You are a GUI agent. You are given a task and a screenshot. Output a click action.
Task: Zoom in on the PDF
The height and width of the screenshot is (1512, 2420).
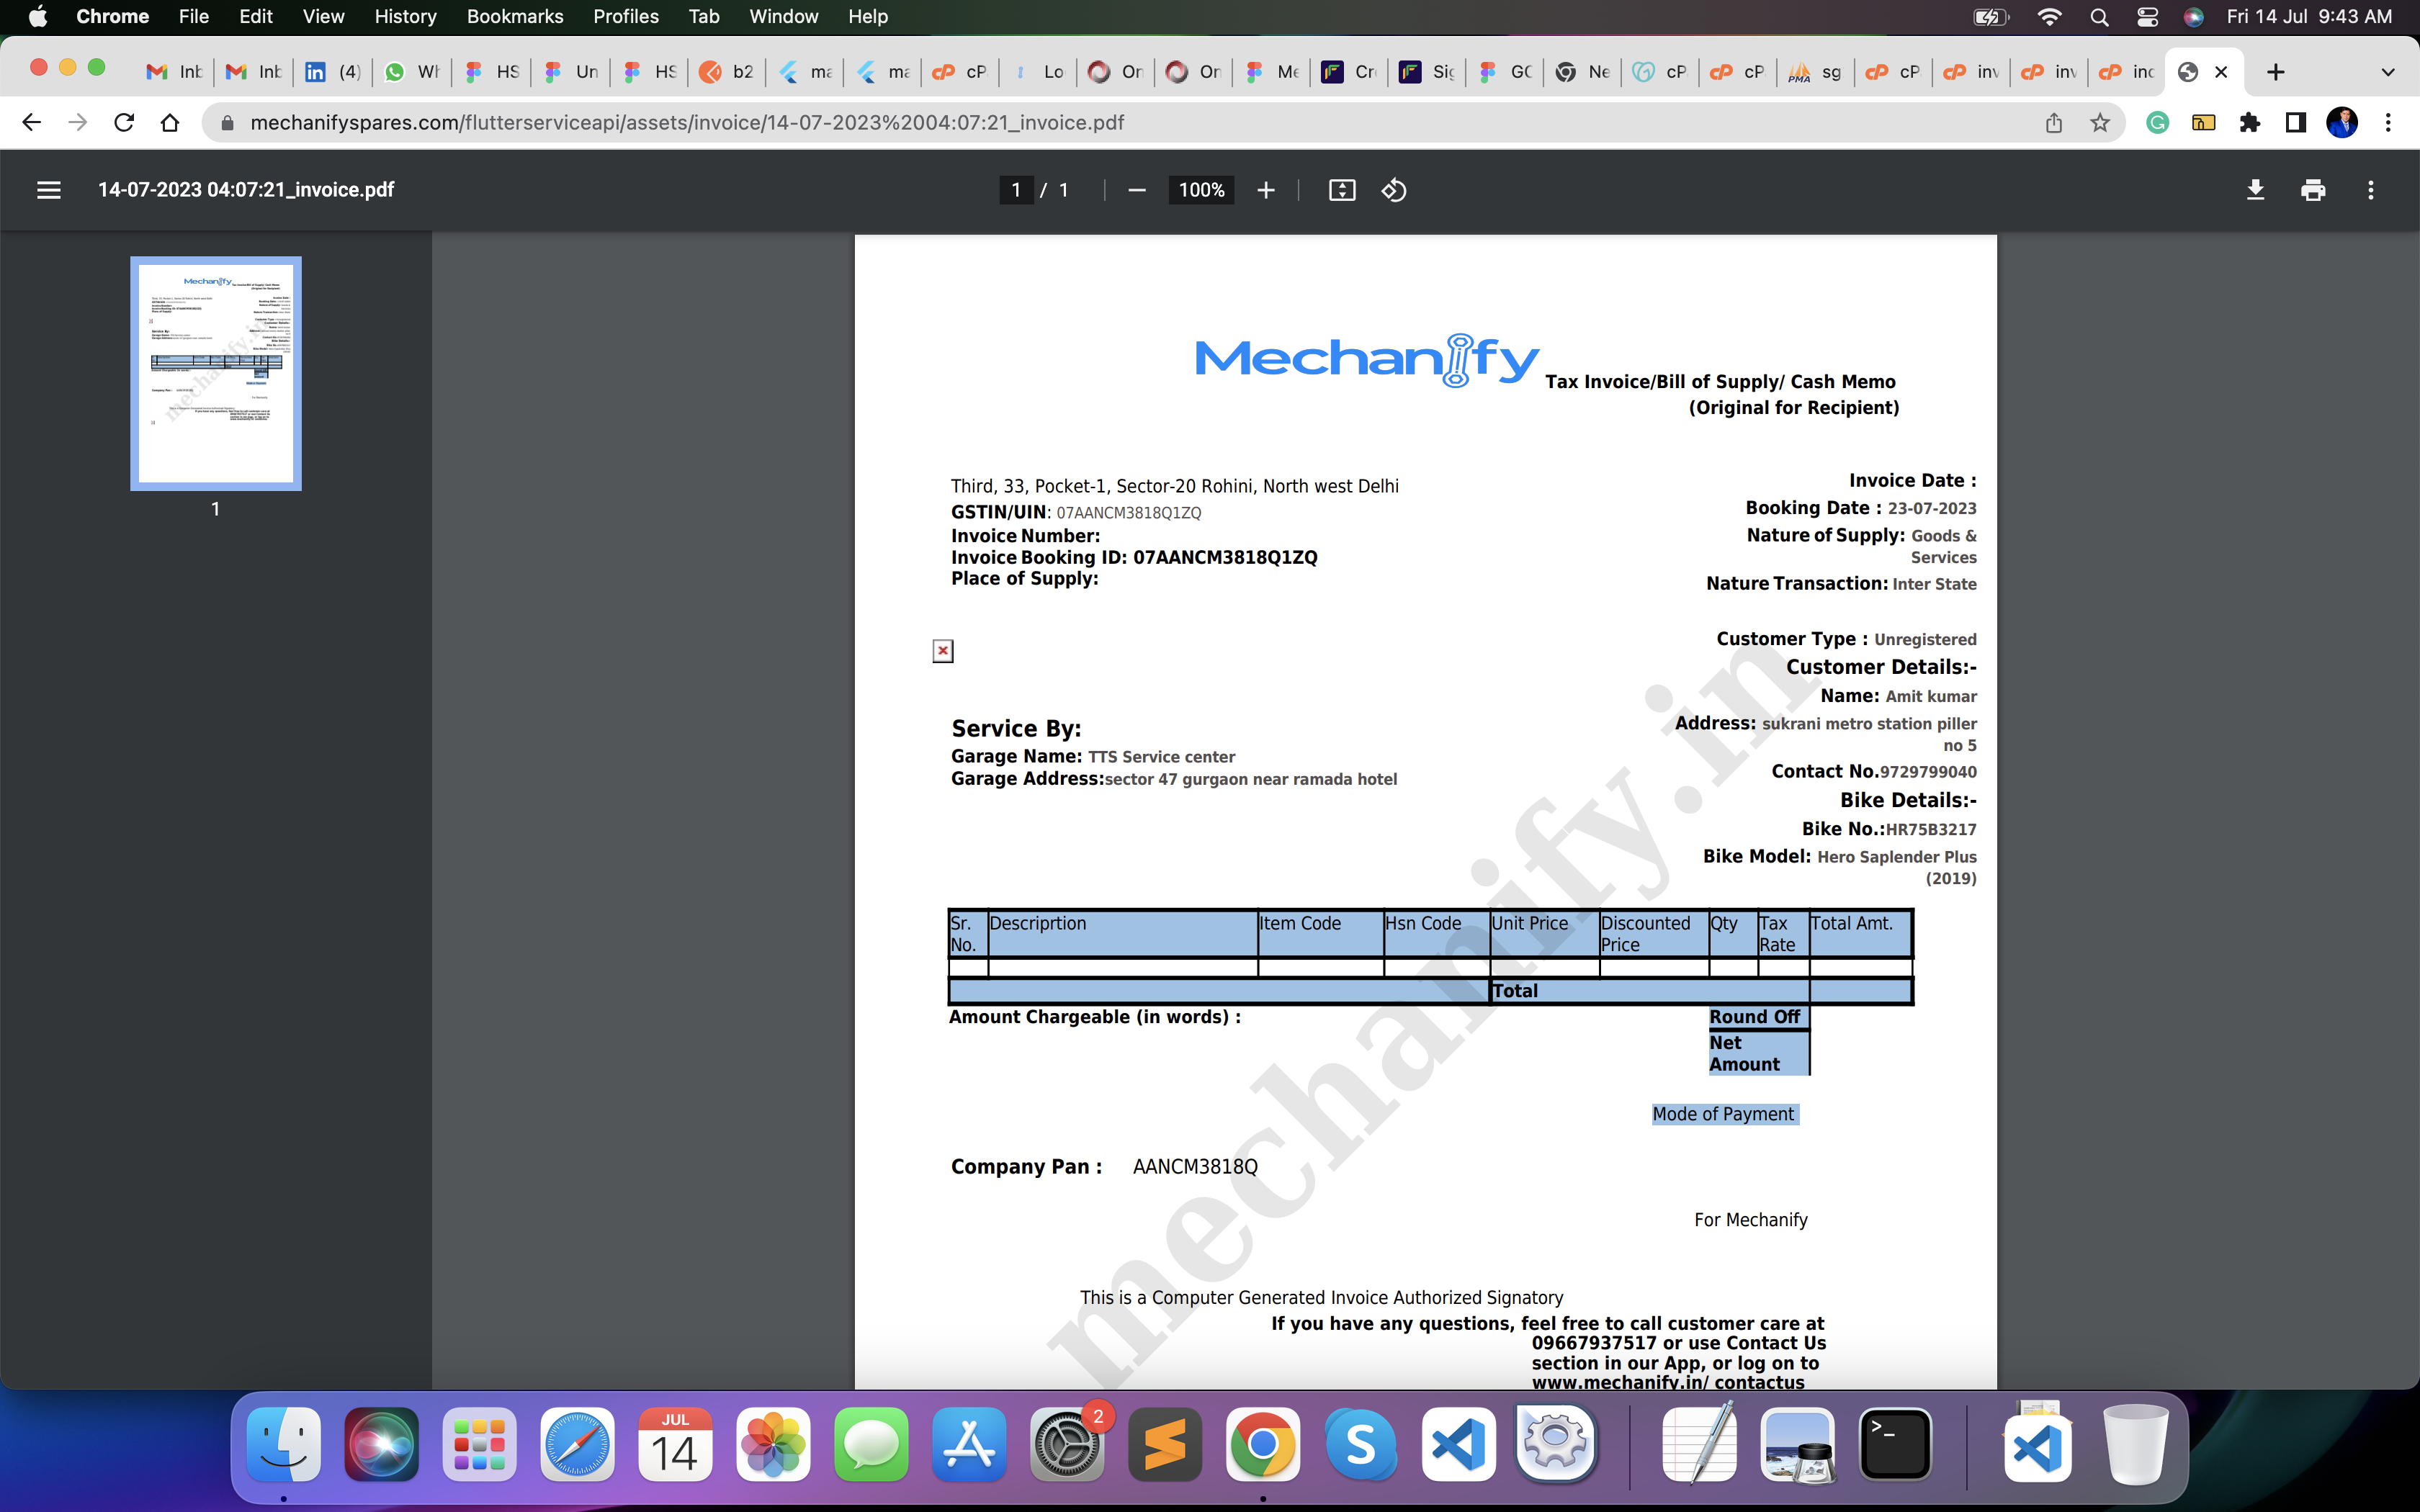1266,190
